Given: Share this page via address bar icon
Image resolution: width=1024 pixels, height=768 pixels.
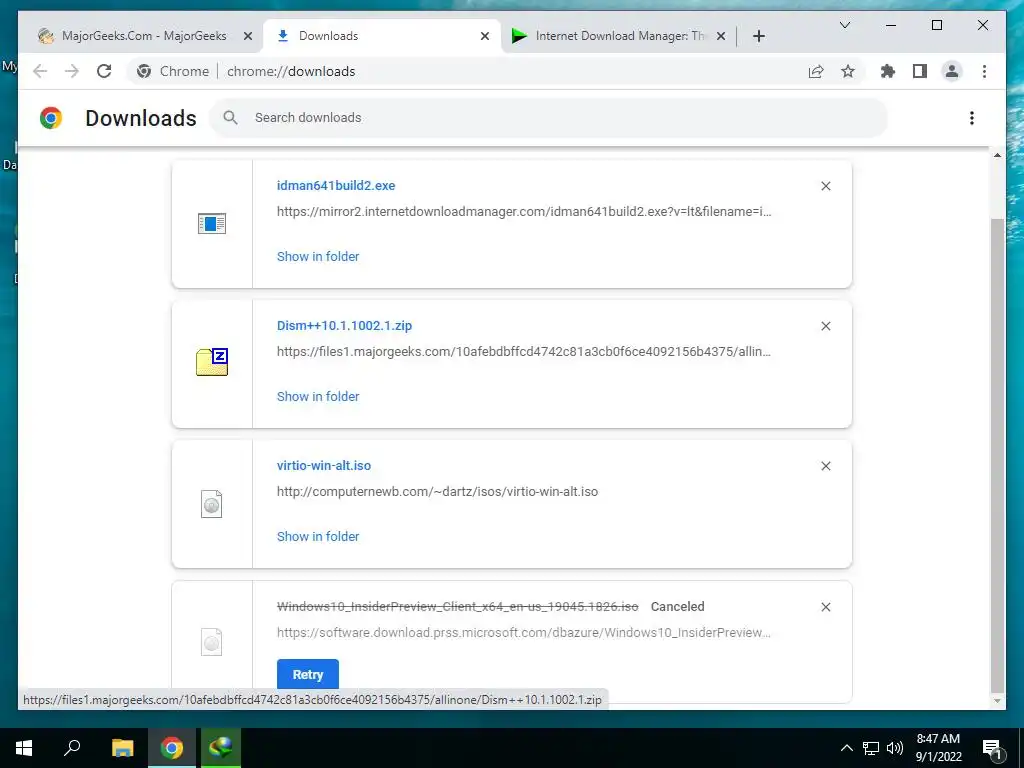Looking at the screenshot, I should [816, 71].
